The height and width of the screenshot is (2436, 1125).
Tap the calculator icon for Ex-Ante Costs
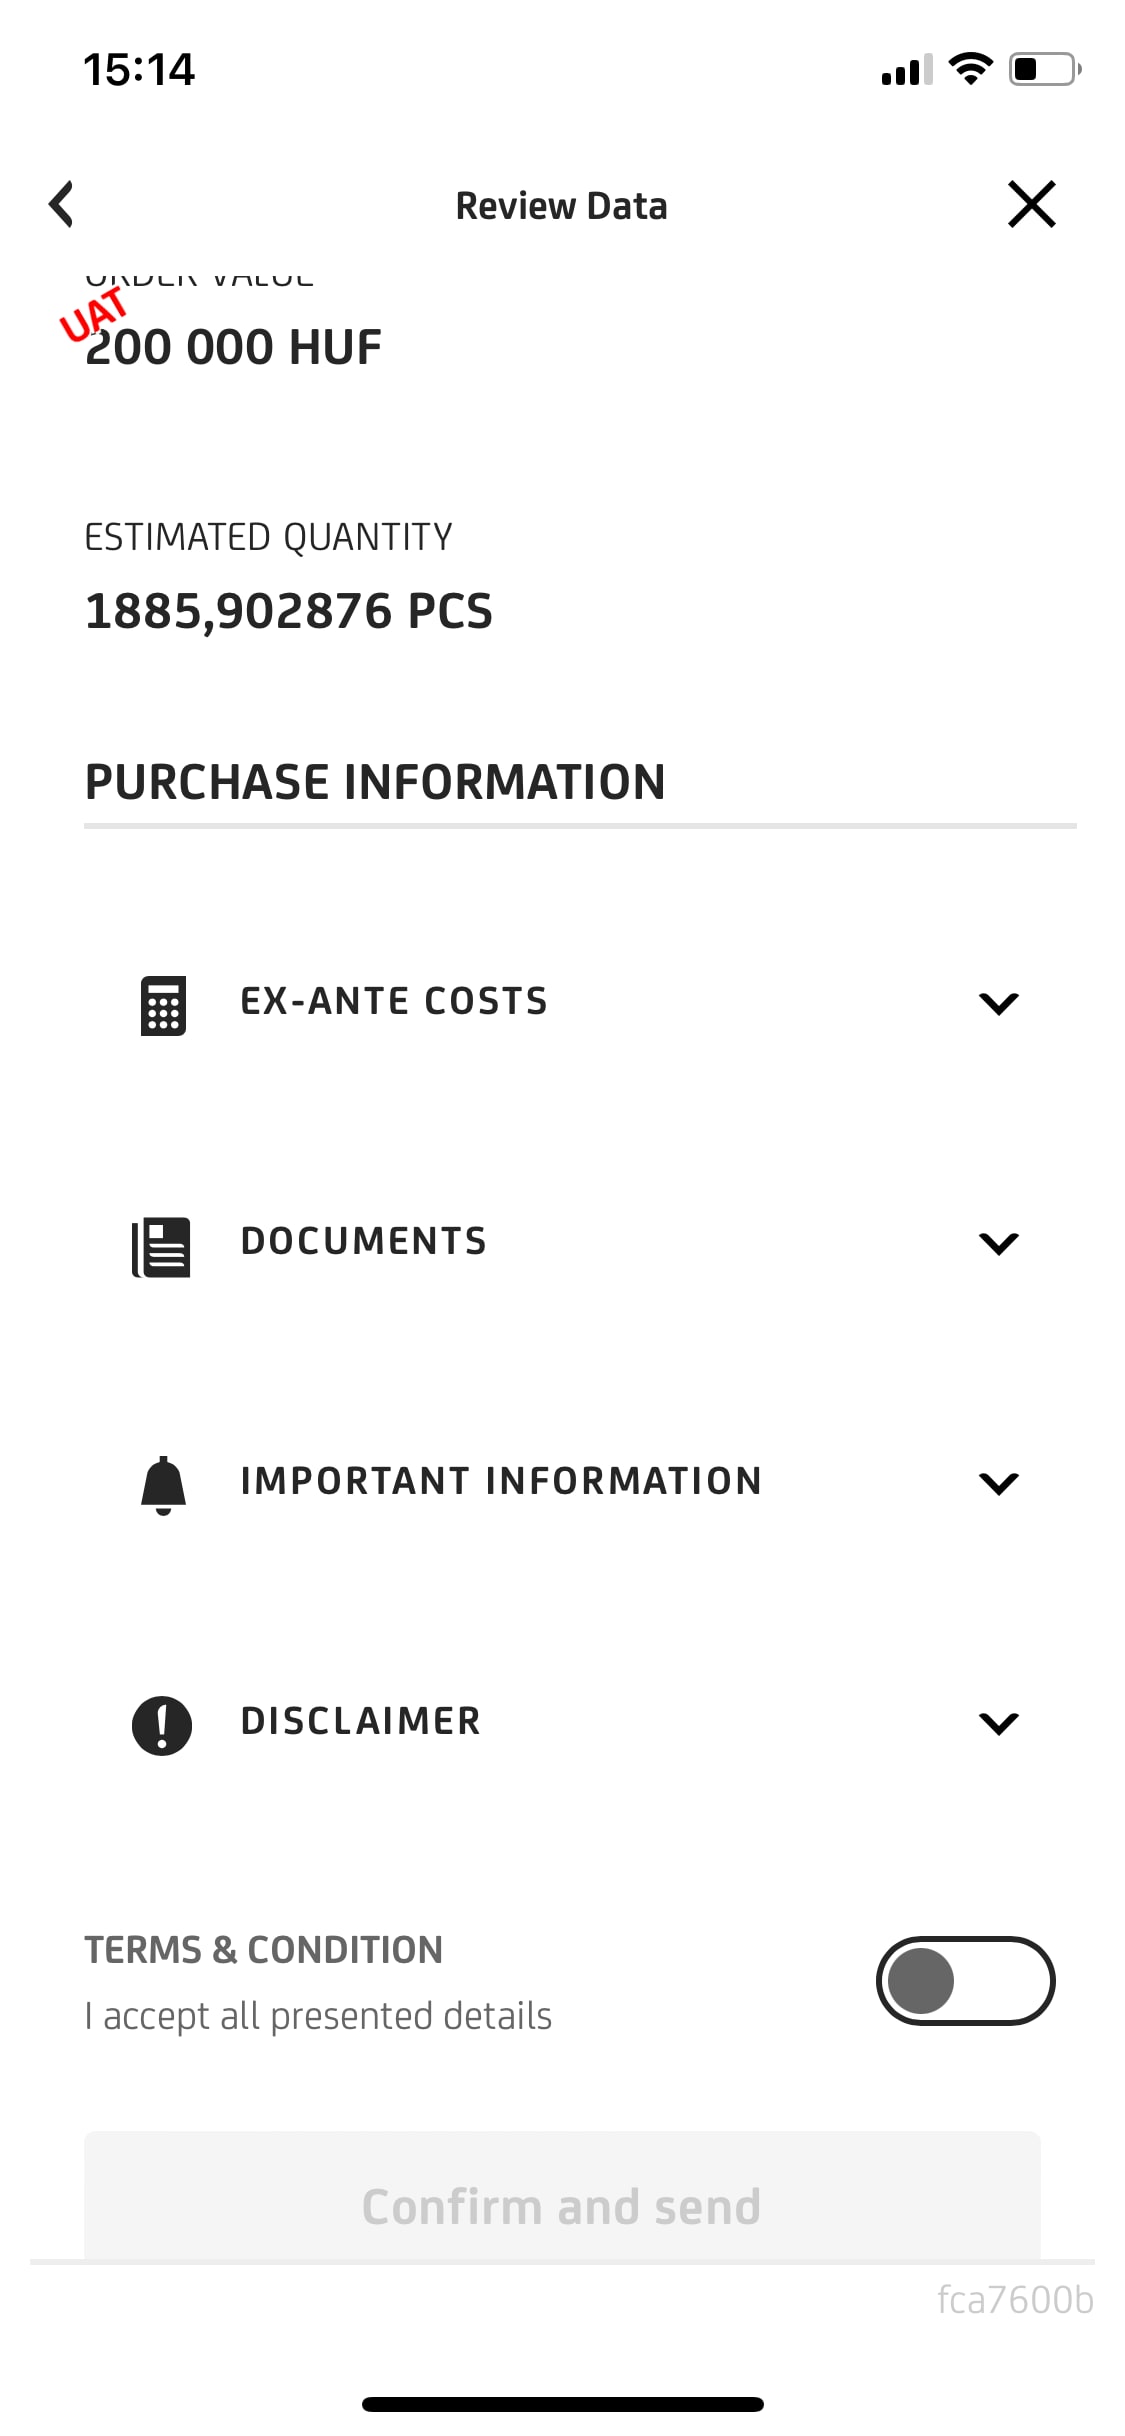163,1005
